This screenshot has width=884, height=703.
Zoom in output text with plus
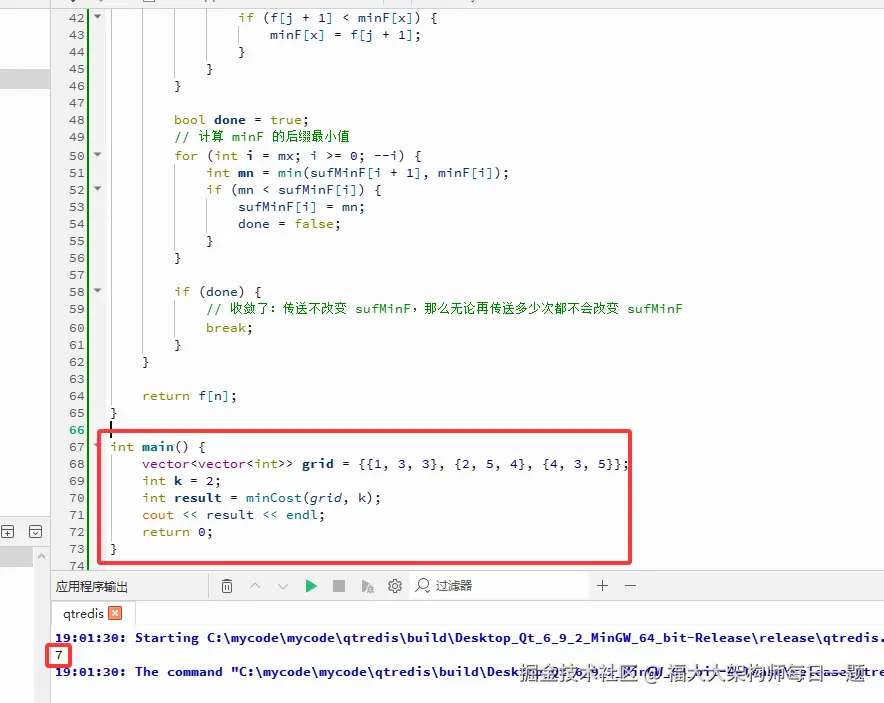point(602,586)
